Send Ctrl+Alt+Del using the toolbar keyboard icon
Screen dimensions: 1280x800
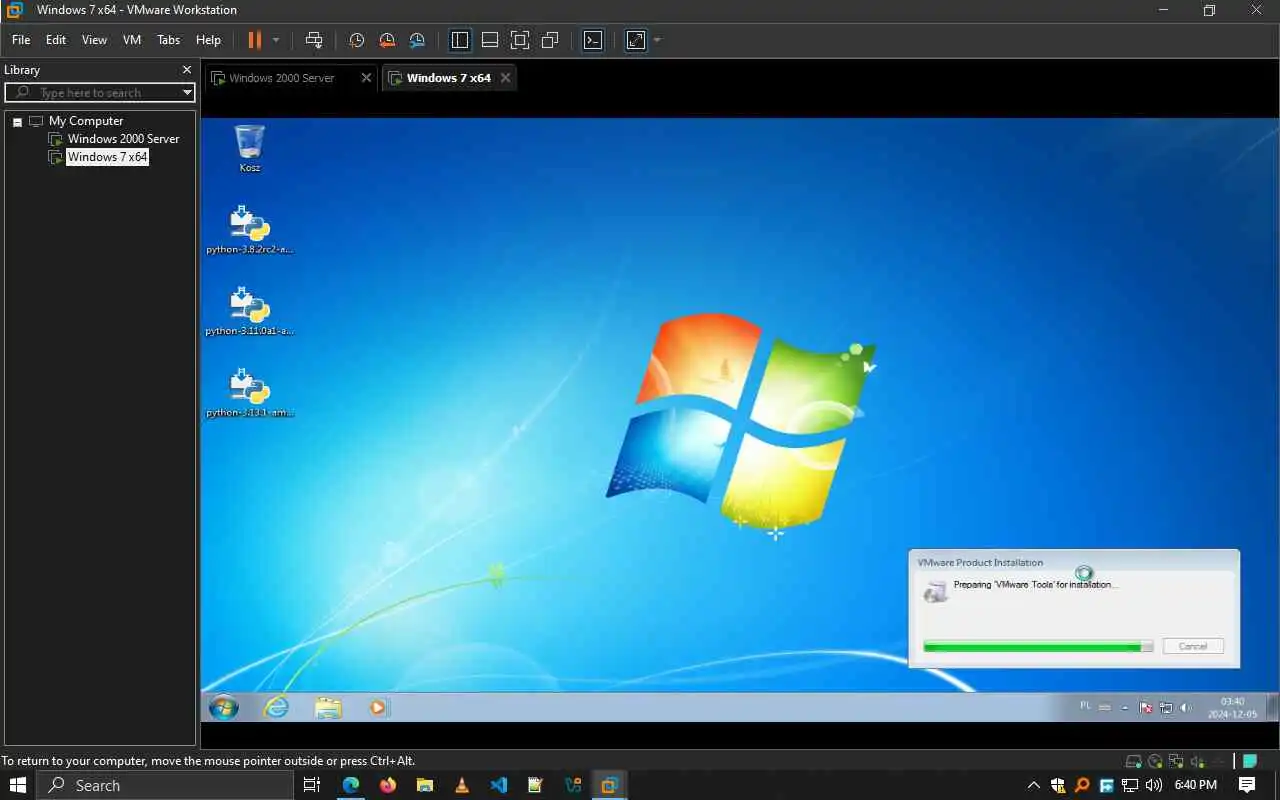click(x=314, y=40)
